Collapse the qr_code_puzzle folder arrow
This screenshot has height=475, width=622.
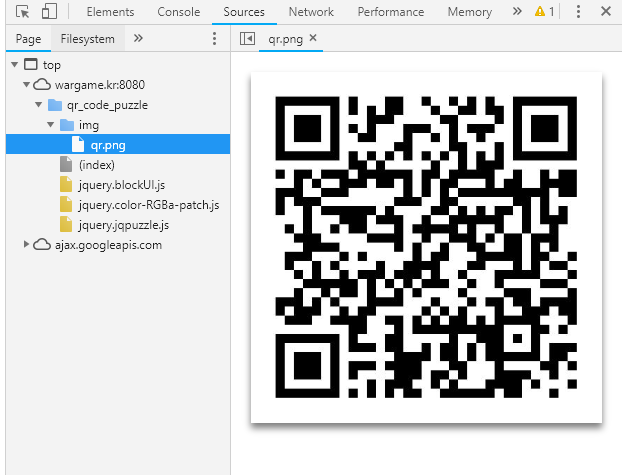(38, 104)
